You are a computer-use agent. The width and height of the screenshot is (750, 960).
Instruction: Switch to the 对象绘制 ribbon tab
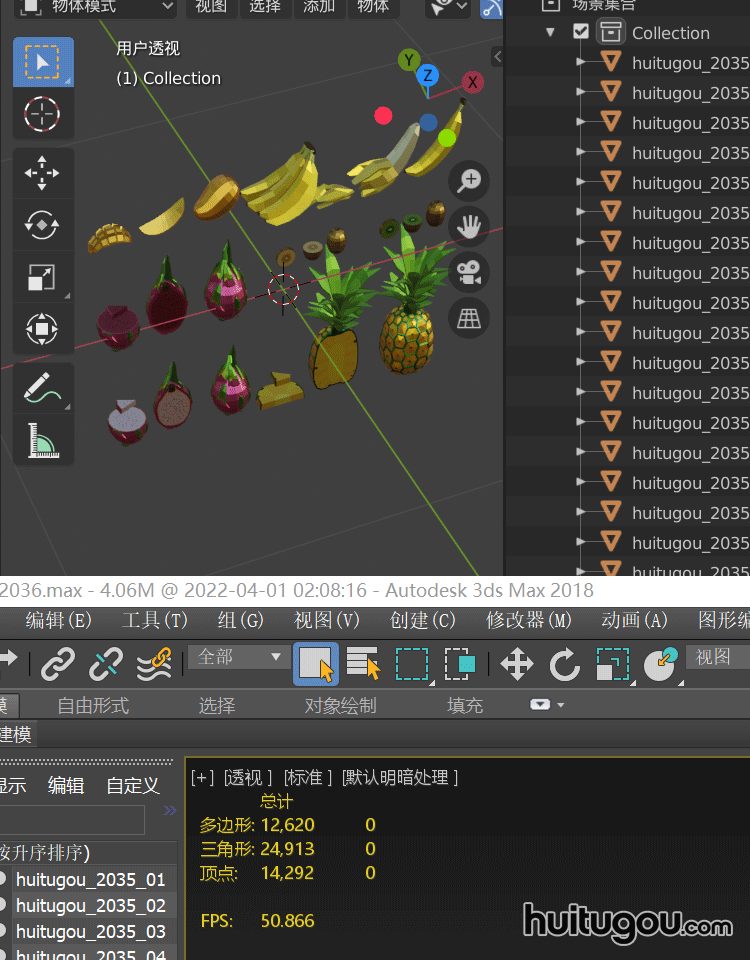coord(340,705)
